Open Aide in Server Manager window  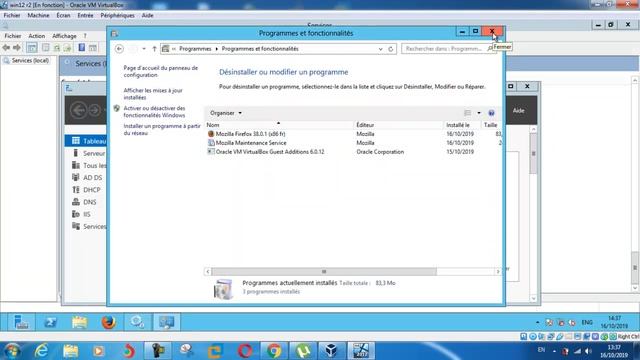(518, 111)
